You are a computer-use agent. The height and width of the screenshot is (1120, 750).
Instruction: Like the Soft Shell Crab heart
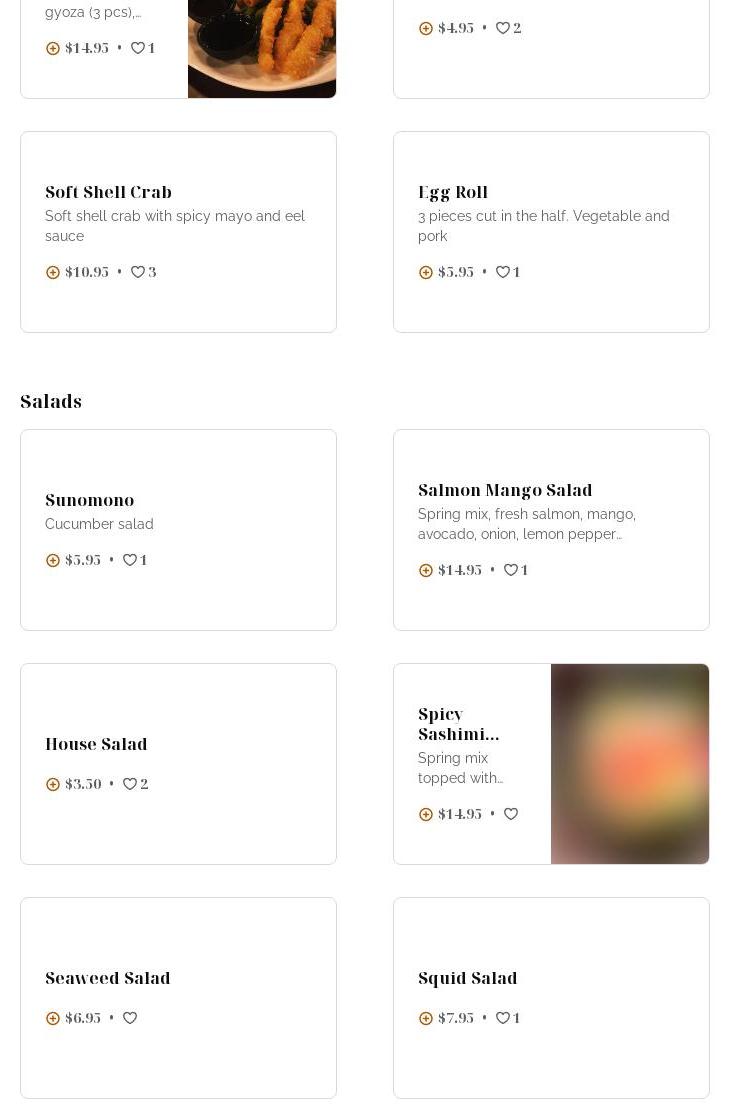tap(138, 272)
